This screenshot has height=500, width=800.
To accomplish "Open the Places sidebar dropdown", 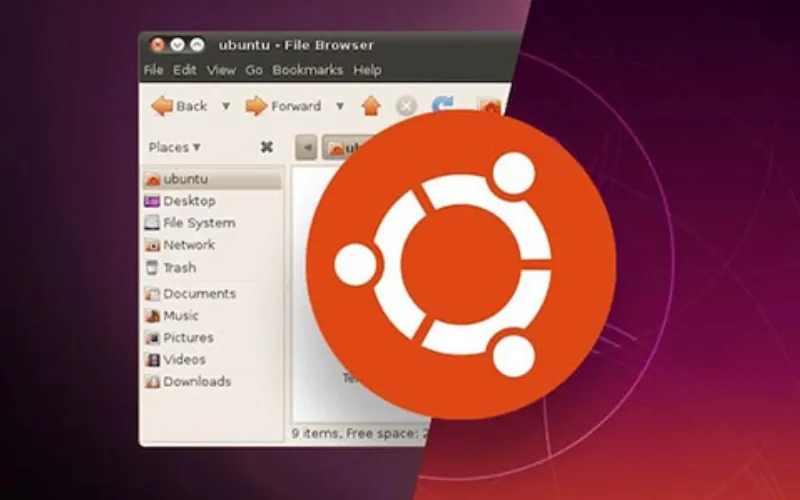I will coord(174,147).
